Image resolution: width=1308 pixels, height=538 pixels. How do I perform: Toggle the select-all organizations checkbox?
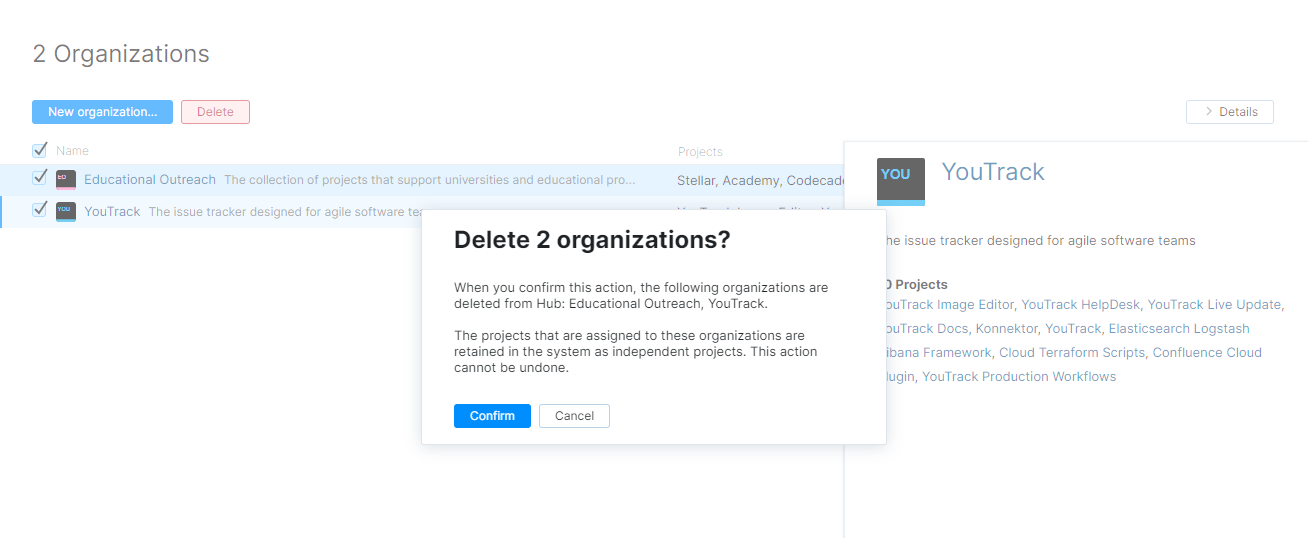[x=40, y=151]
